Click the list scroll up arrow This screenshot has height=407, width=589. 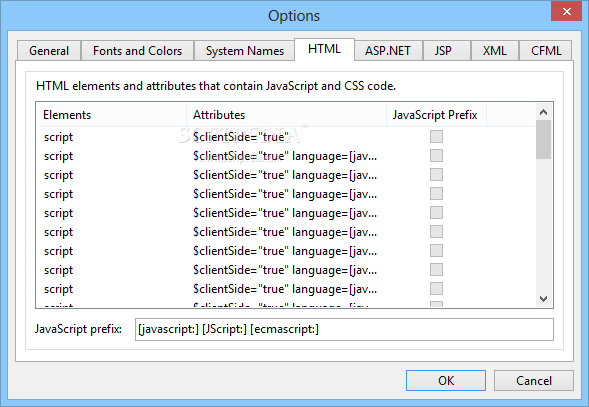click(x=543, y=112)
